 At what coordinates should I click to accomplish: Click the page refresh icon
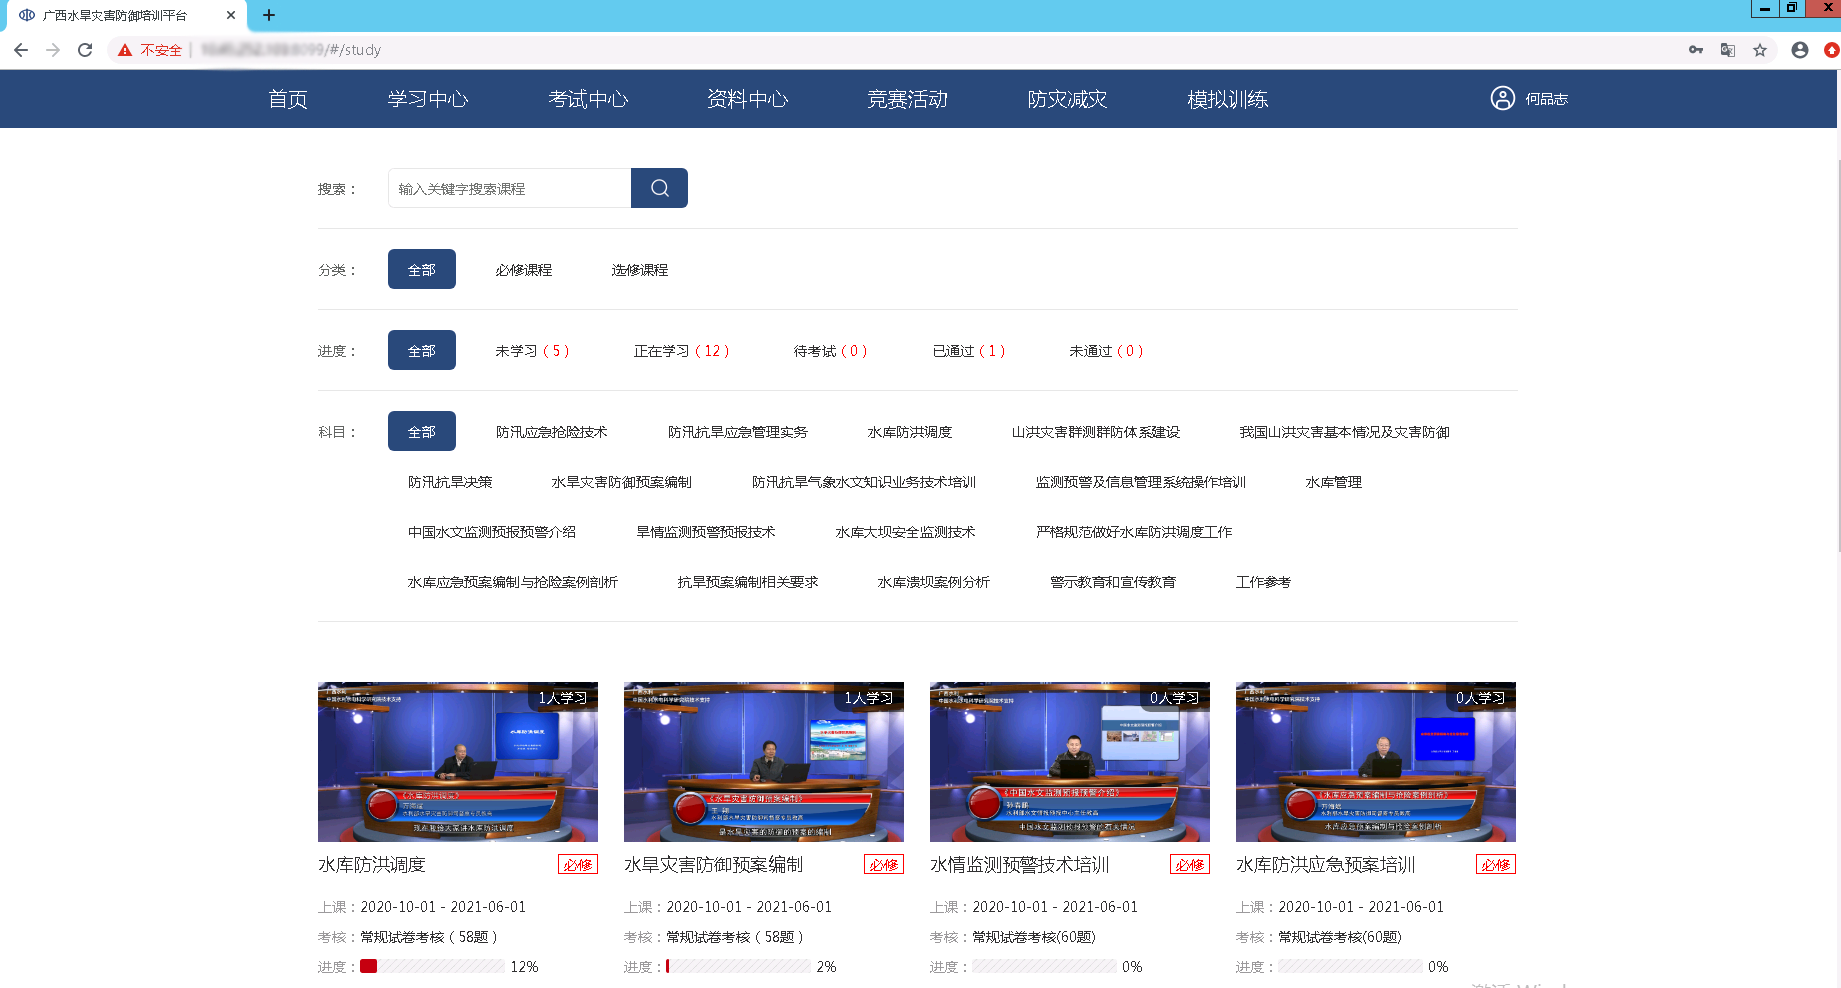(x=85, y=49)
